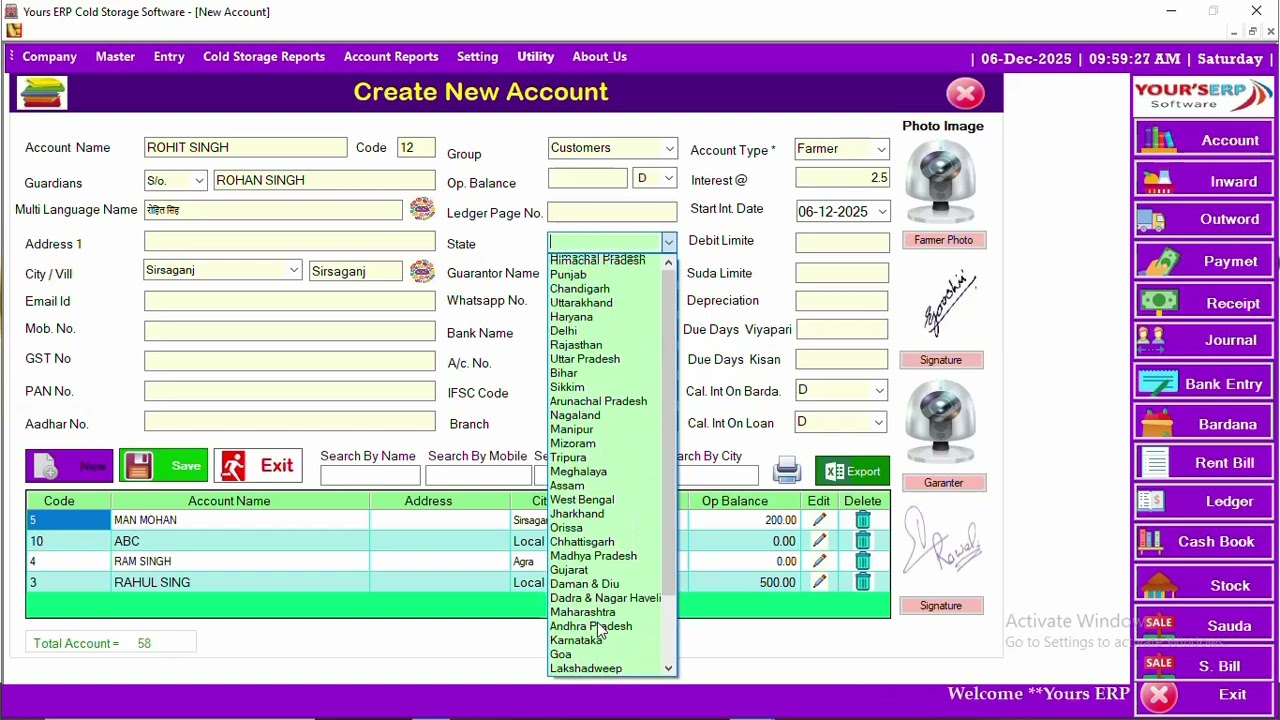Click the Exit button beside Save
The height and width of the screenshot is (720, 1280).
pyautogui.click(x=258, y=466)
